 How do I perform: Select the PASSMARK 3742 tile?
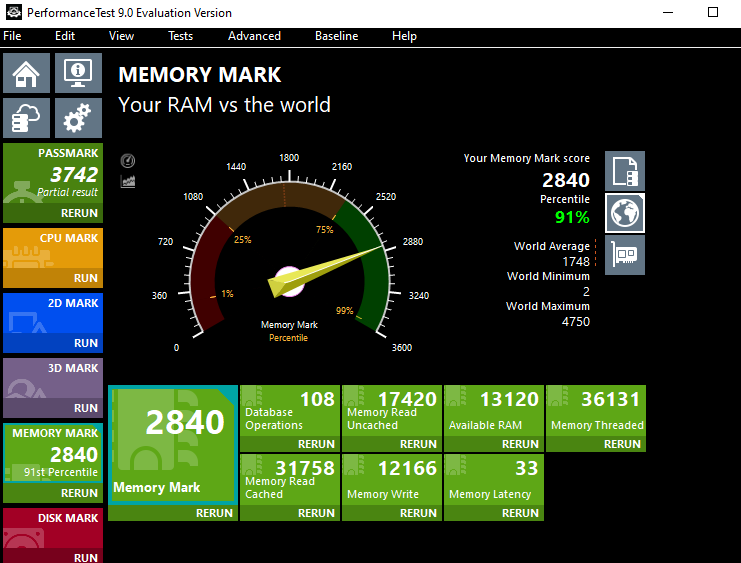click(x=53, y=174)
